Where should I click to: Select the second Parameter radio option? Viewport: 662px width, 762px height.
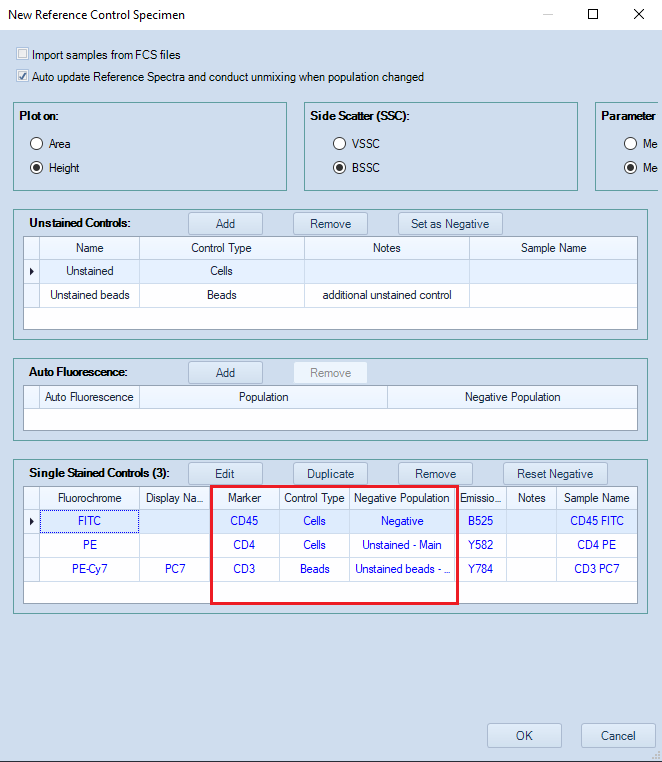tap(630, 168)
